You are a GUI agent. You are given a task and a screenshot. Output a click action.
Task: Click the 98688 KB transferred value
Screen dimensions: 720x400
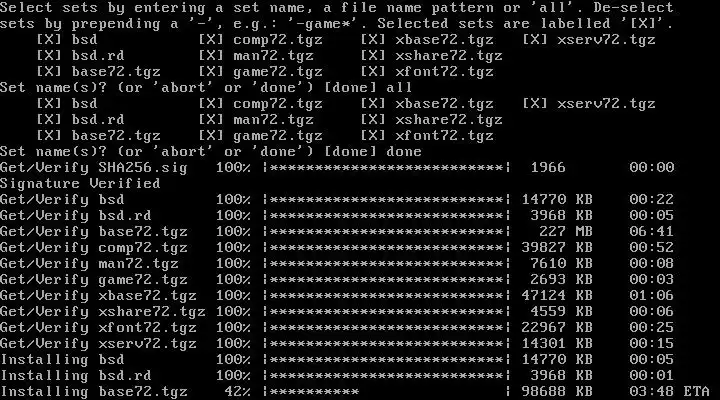tap(557, 391)
